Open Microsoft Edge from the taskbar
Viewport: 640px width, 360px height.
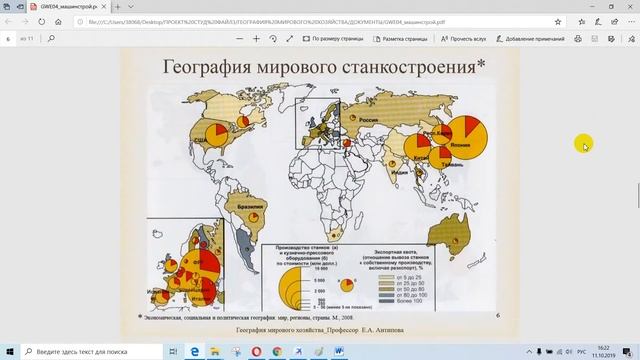coord(195,351)
